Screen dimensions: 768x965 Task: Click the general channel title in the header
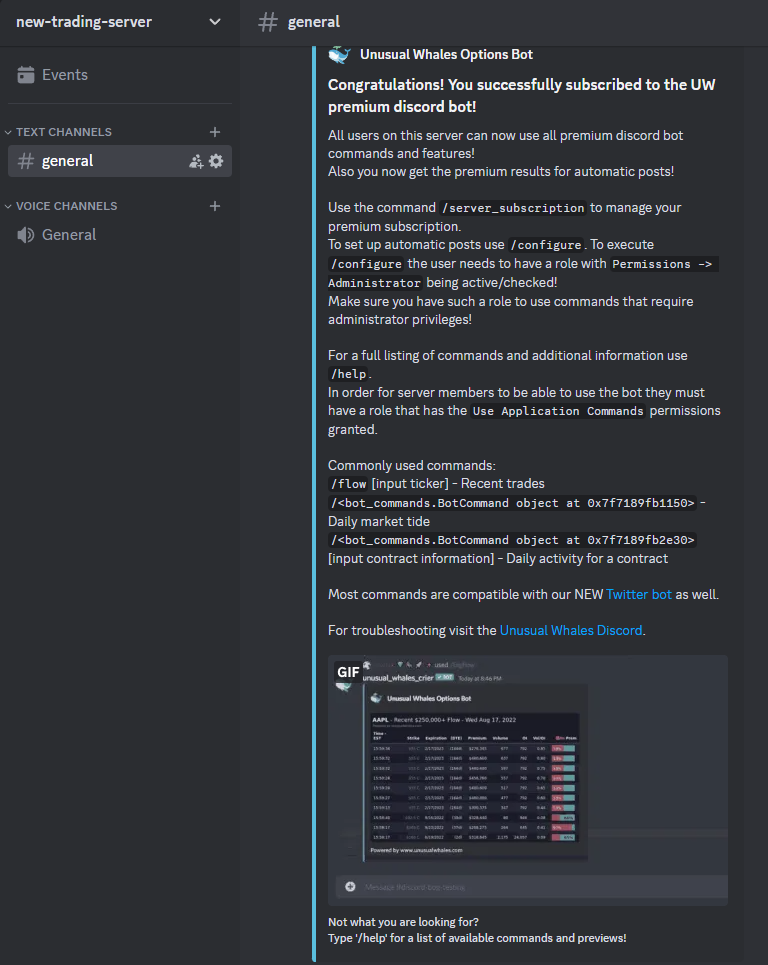tap(314, 22)
